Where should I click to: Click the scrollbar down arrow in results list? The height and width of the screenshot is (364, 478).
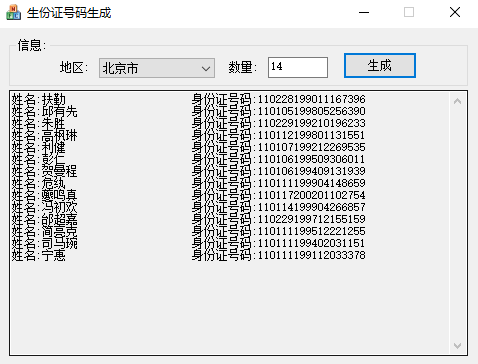click(457, 346)
